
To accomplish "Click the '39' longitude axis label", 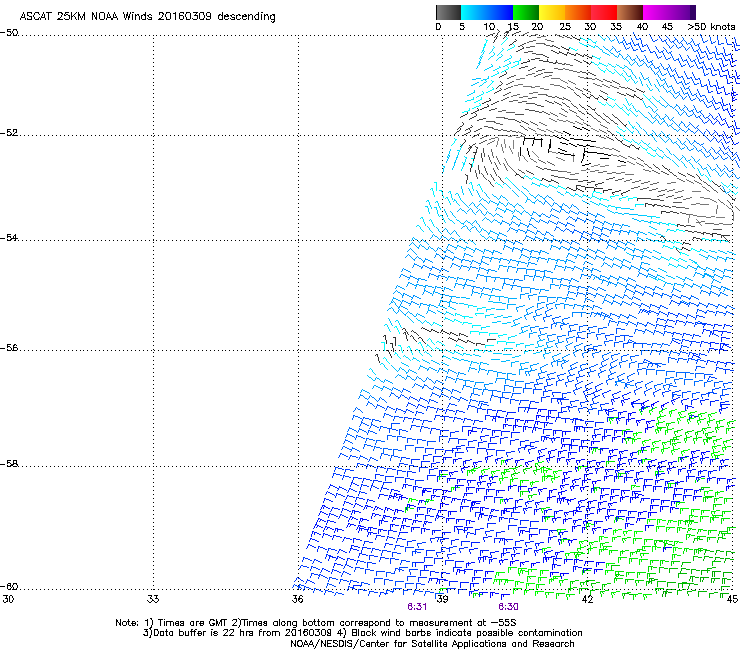I will pos(442,599).
